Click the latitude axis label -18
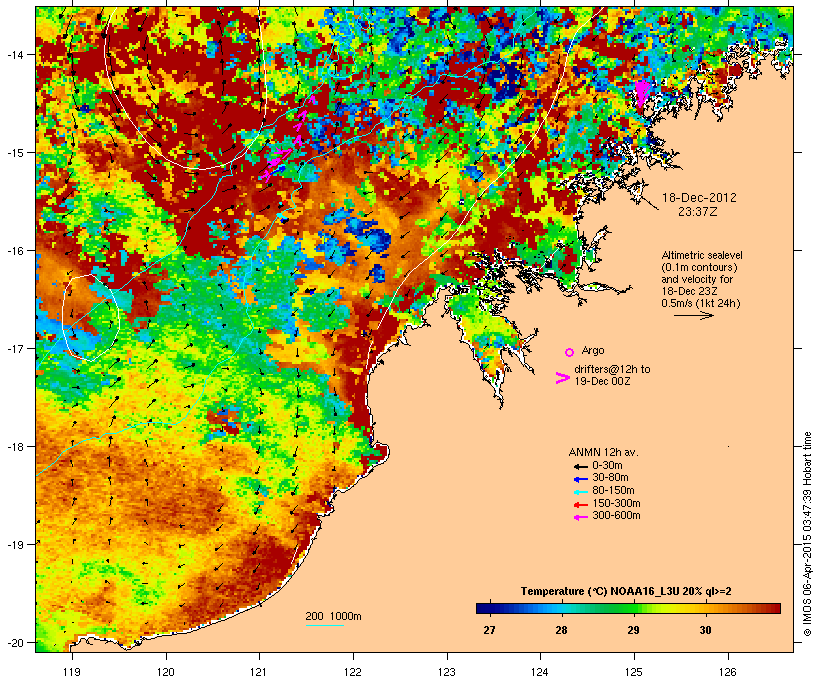 tap(14, 447)
